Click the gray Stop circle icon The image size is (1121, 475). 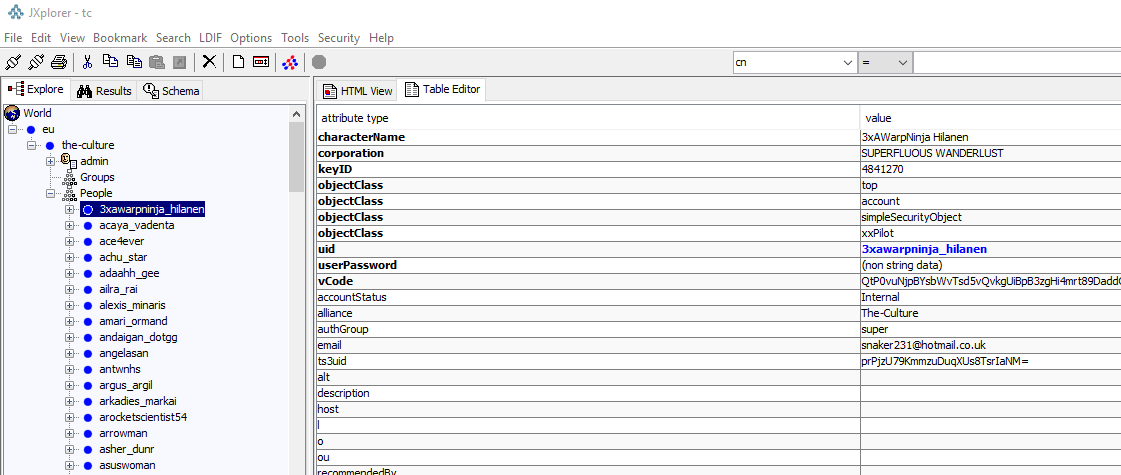pos(319,62)
